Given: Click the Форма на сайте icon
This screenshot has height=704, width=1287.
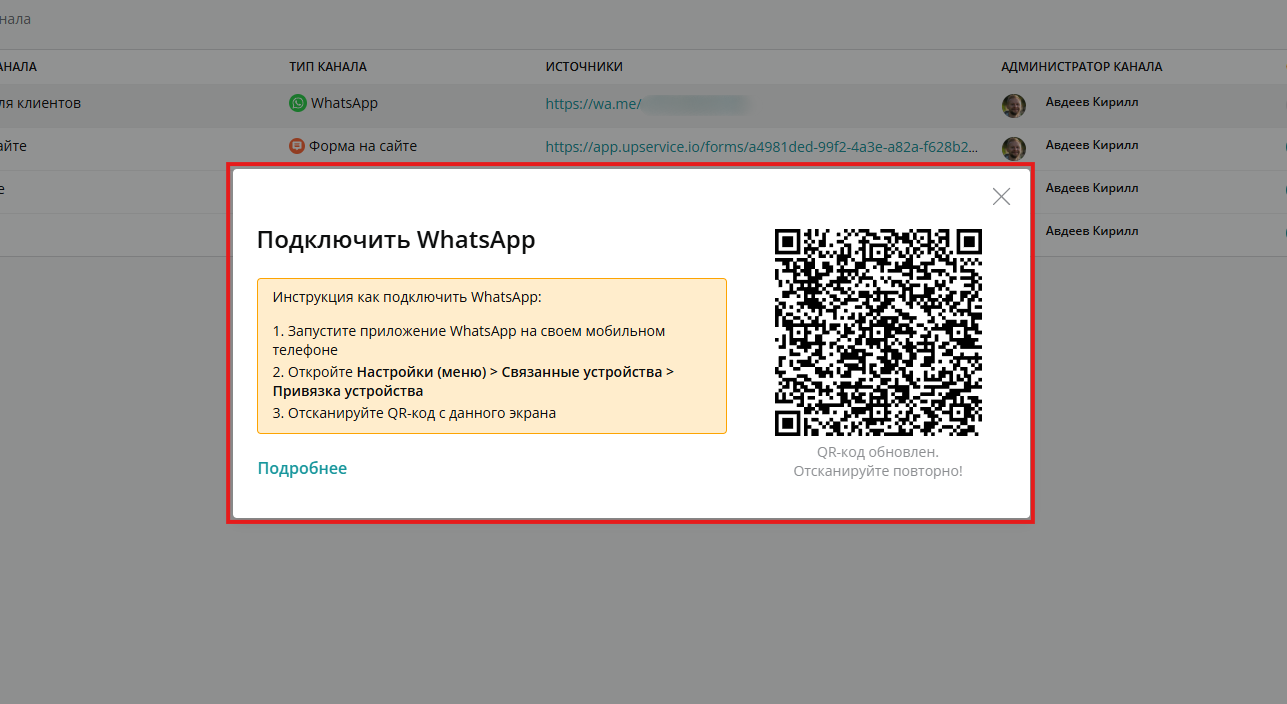Looking at the screenshot, I should pos(297,146).
